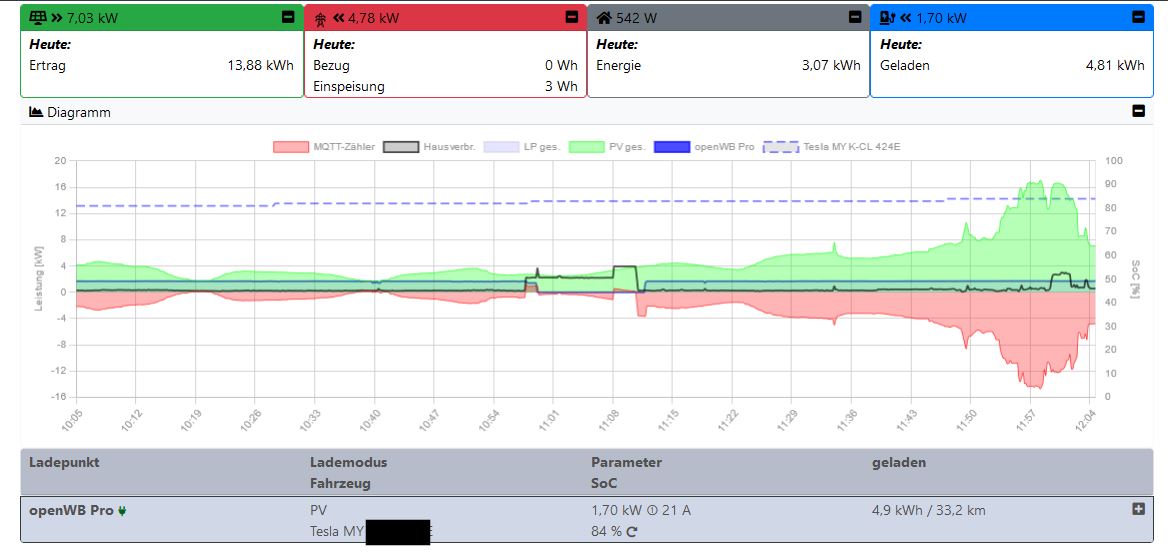This screenshot has height=557, width=1168.
Task: Click the charging station icon in blue header
Action: click(887, 18)
